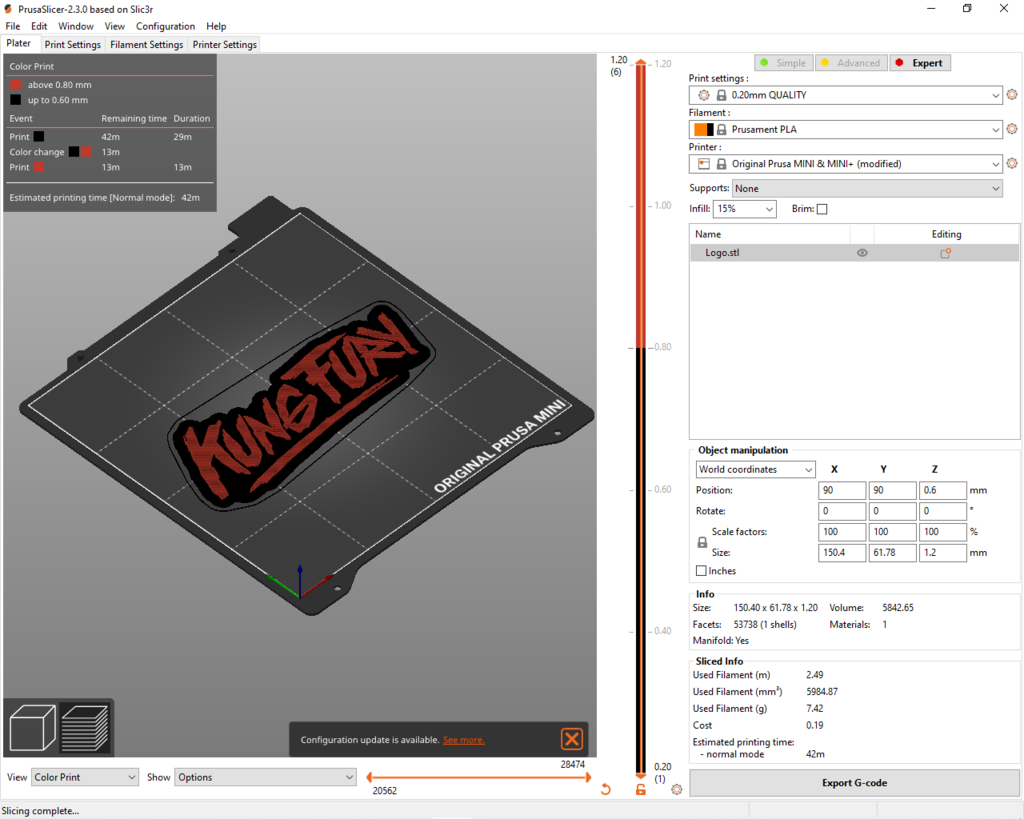Click the See more link

[463, 740]
